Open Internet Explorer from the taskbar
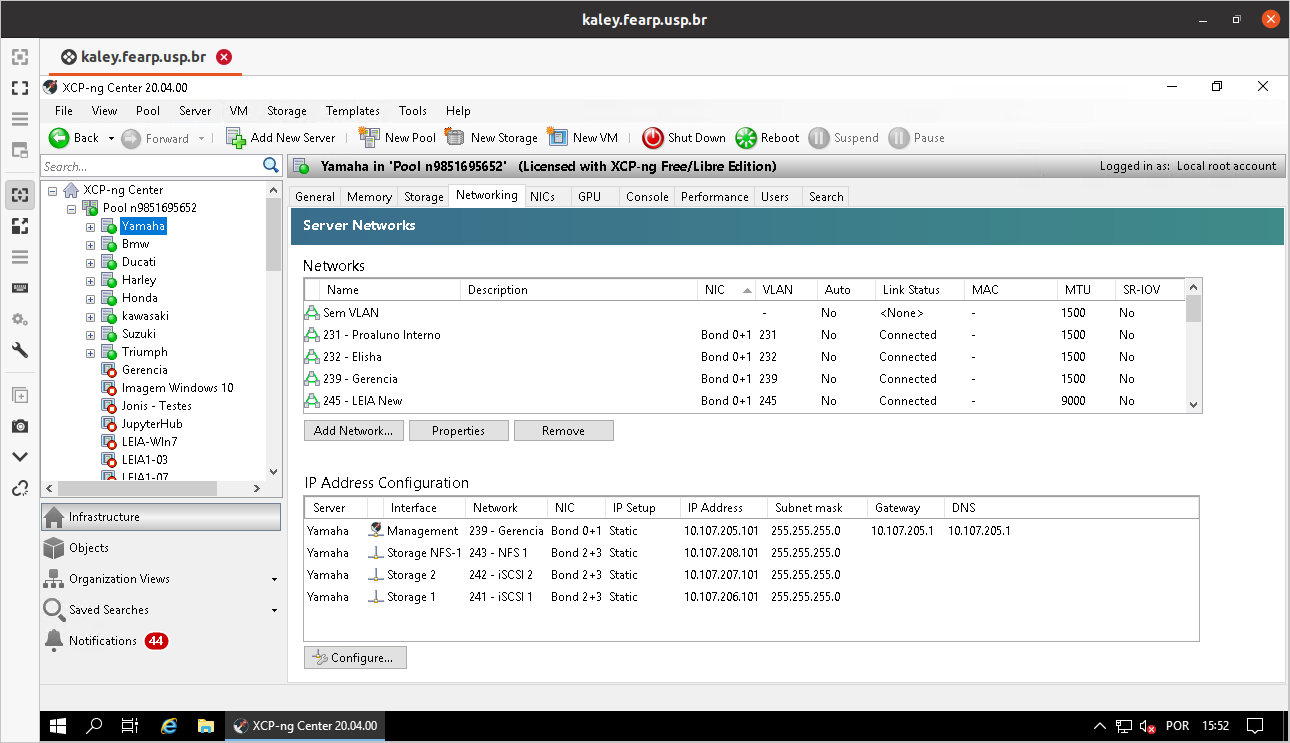The width and height of the screenshot is (1290, 743). pyautogui.click(x=169, y=726)
